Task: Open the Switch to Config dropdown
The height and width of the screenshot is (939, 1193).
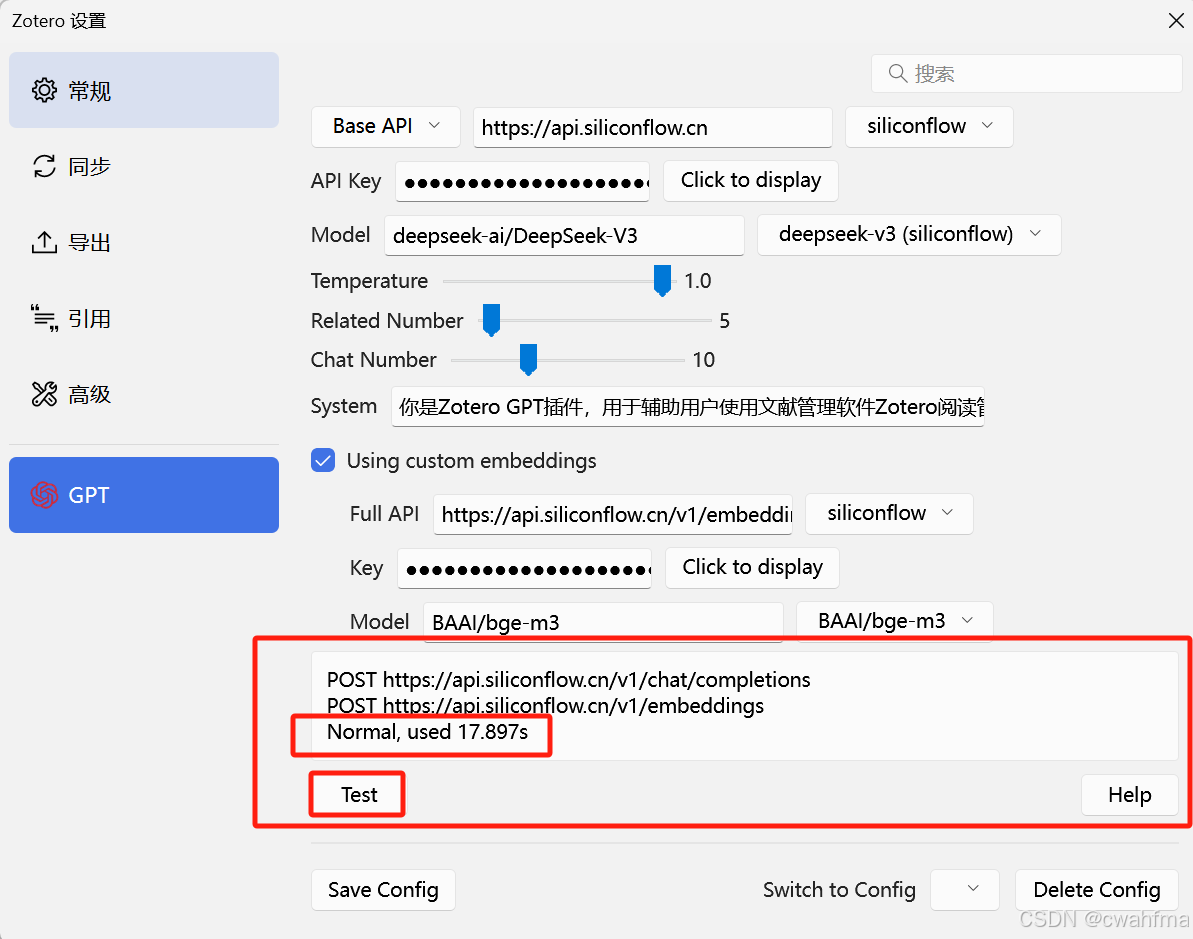Action: point(964,890)
